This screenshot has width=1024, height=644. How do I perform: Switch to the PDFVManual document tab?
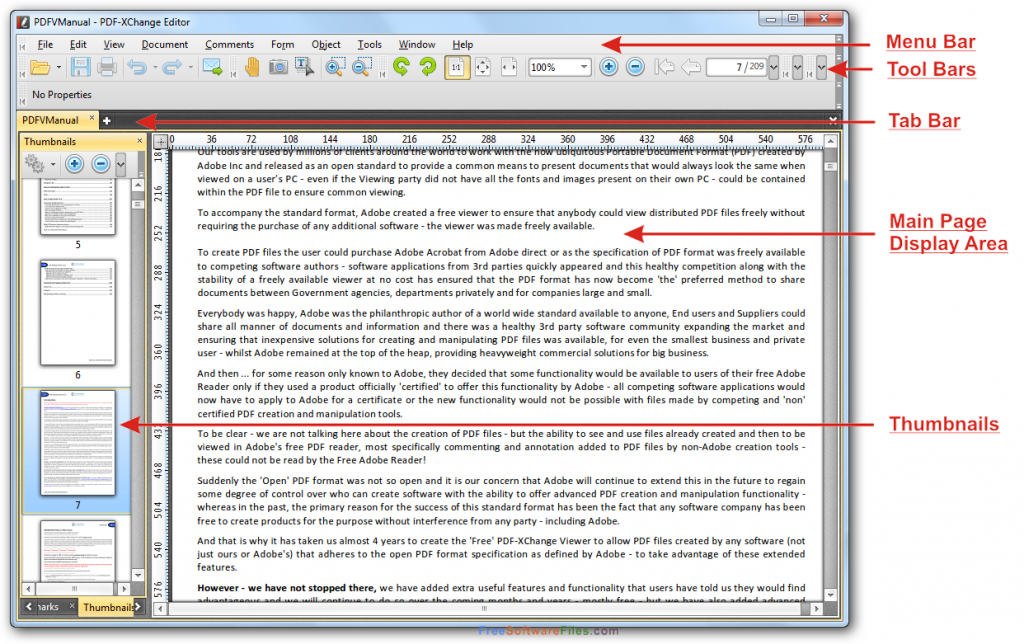(52, 119)
